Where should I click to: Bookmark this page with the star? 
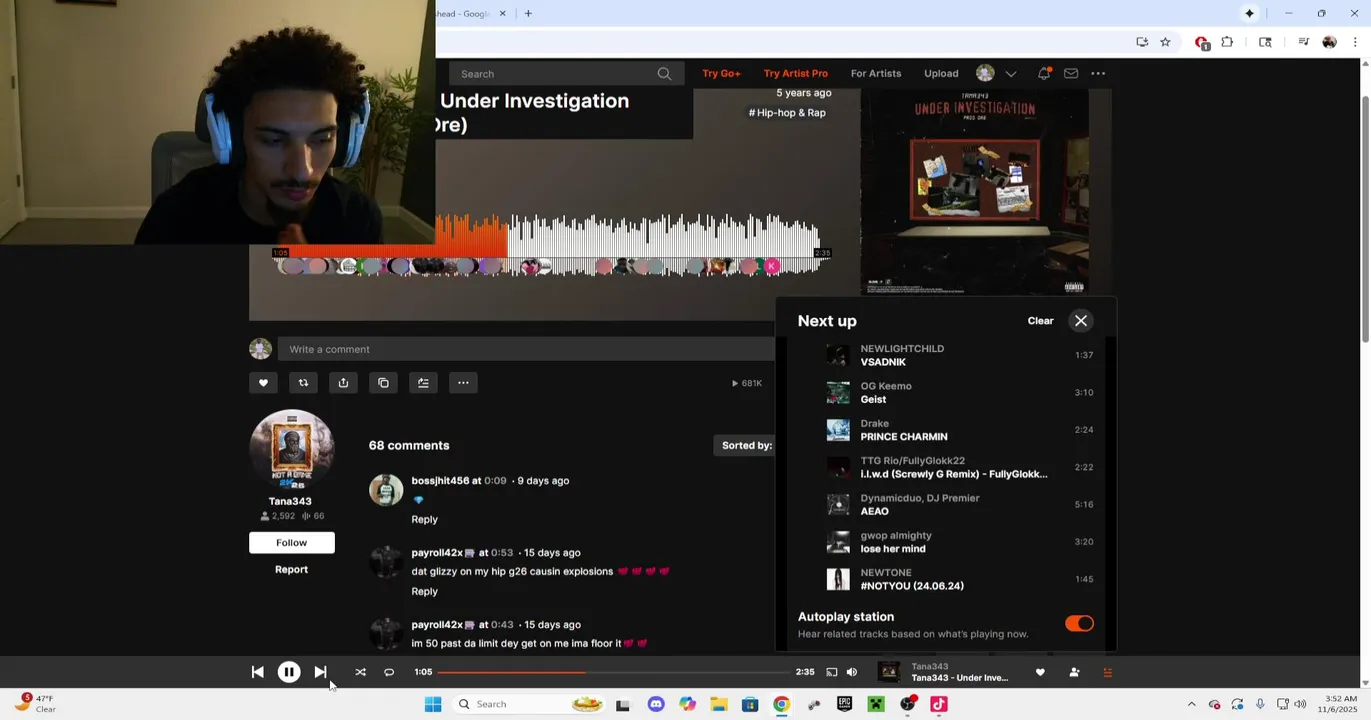[1165, 42]
